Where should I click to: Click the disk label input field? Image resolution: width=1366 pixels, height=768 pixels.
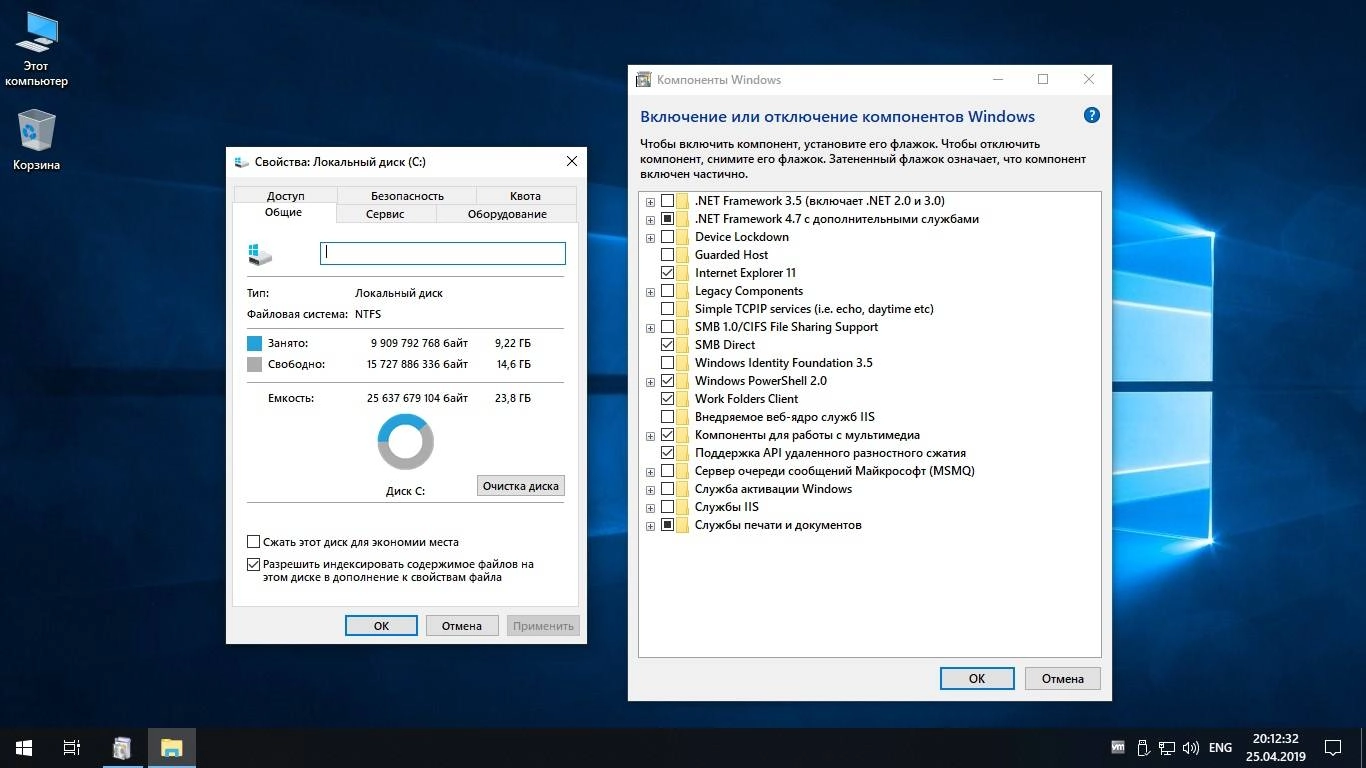click(x=443, y=253)
